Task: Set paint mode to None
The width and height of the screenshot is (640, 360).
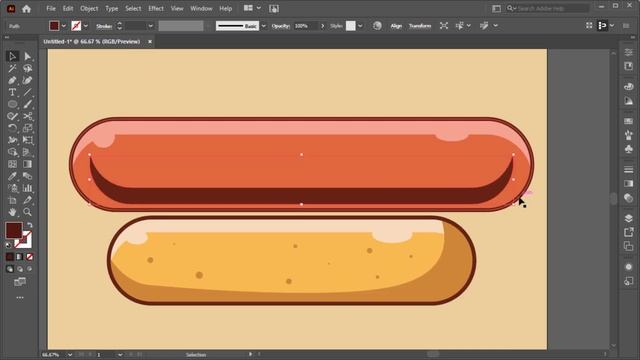Action: (29, 257)
